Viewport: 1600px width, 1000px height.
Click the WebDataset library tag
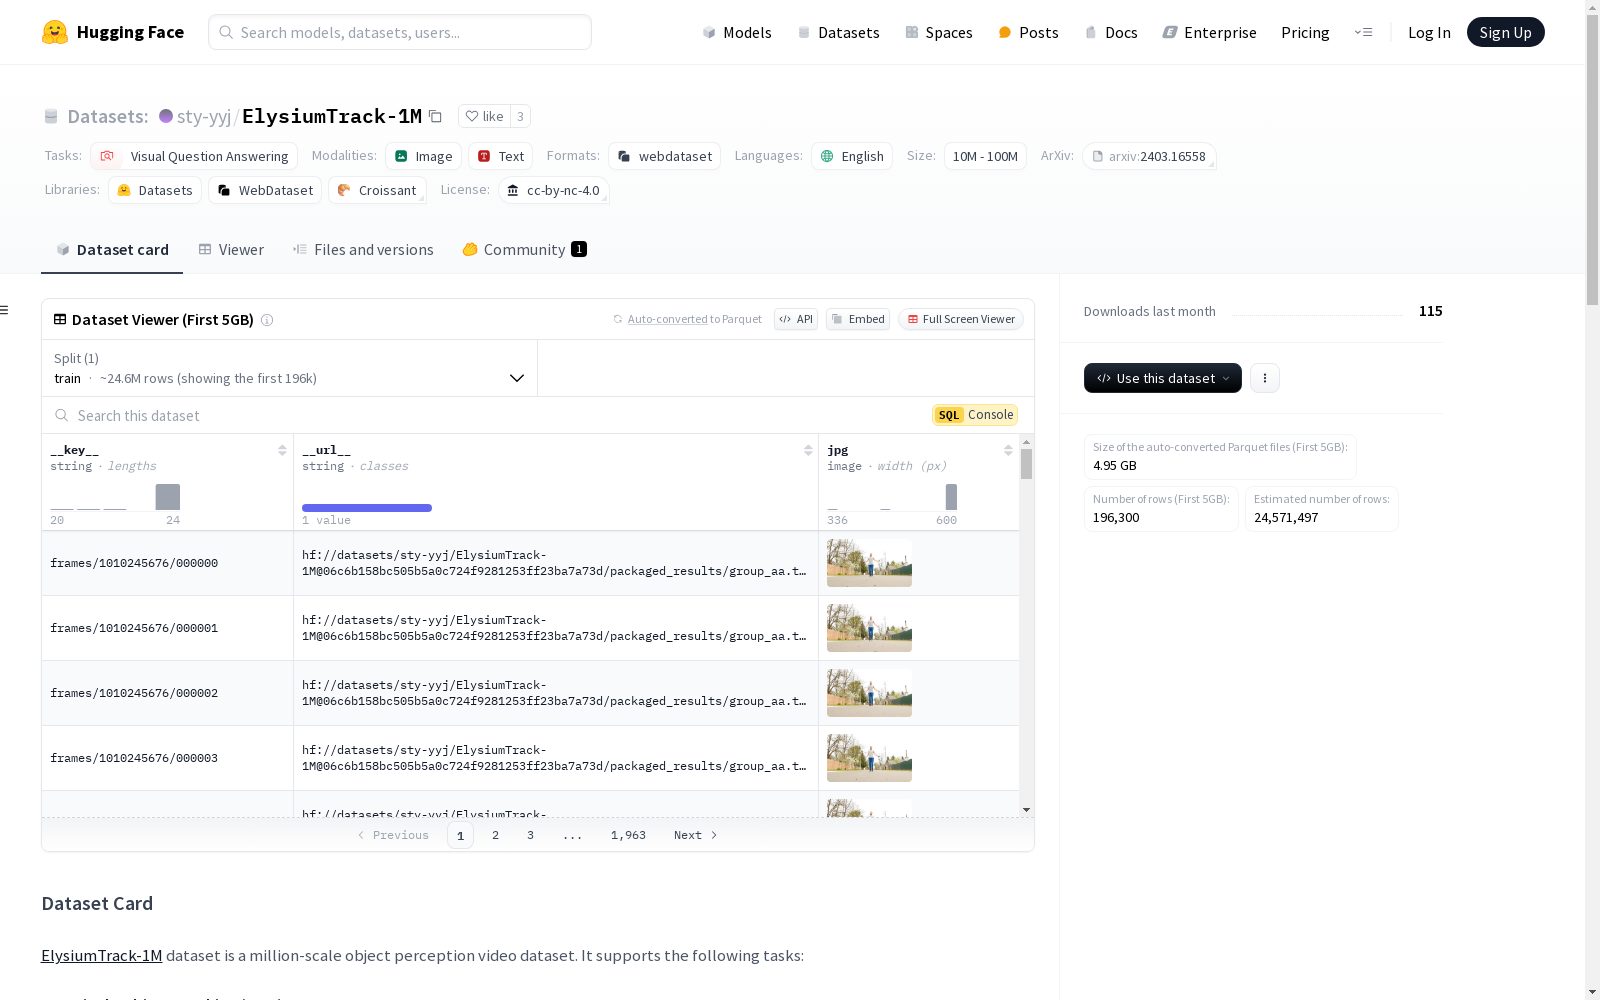[265, 190]
